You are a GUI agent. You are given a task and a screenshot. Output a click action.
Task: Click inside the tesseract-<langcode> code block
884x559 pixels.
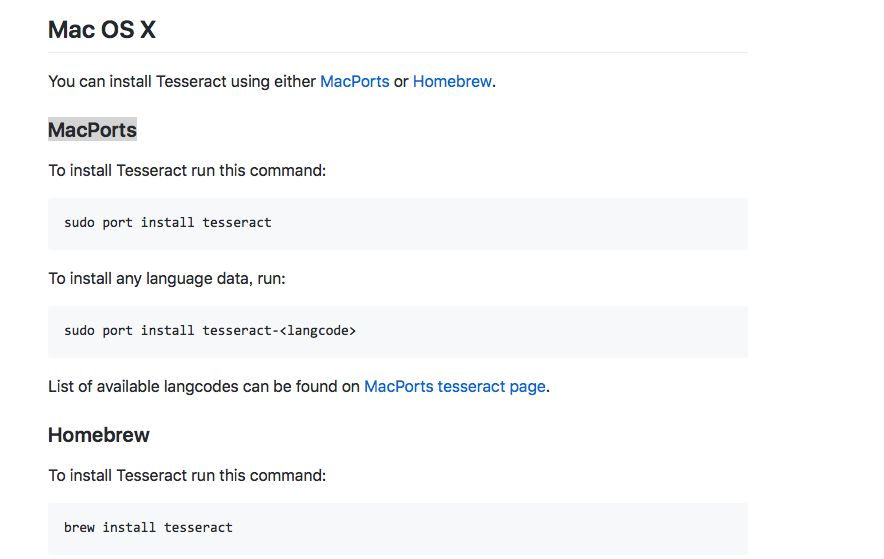tap(398, 332)
